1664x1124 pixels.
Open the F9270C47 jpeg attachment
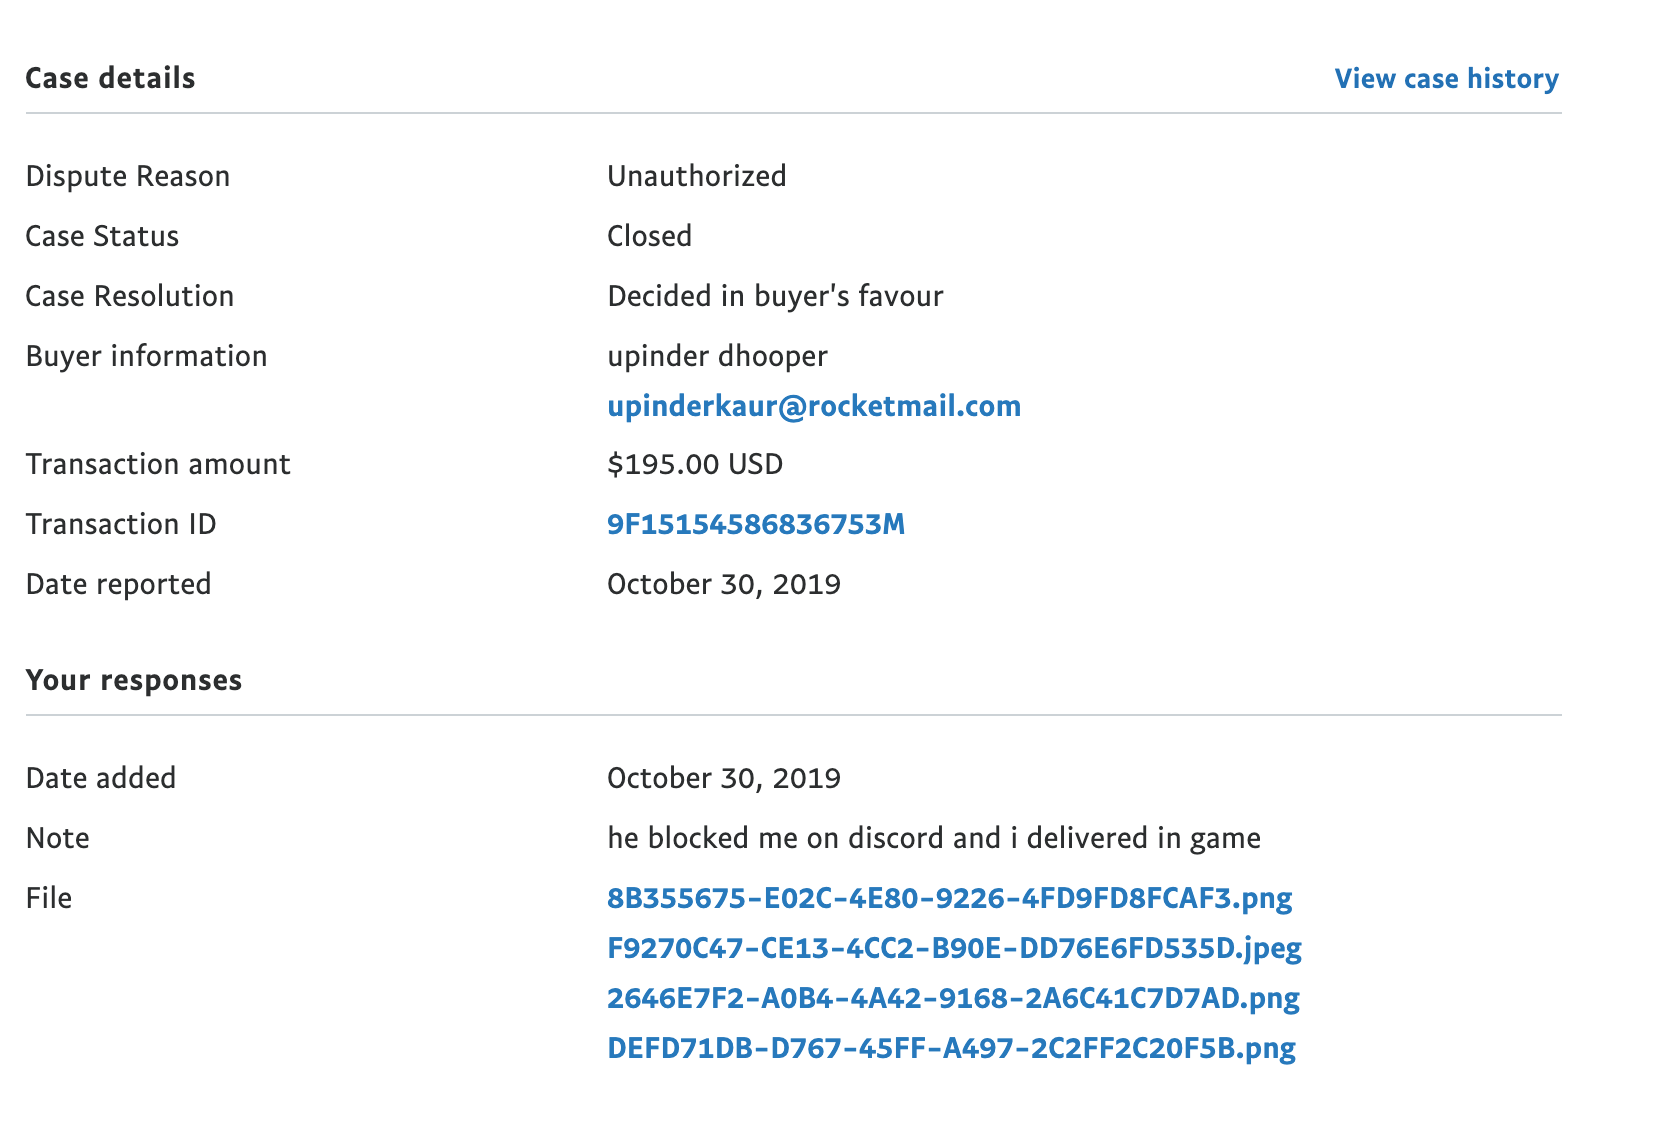[x=954, y=948]
